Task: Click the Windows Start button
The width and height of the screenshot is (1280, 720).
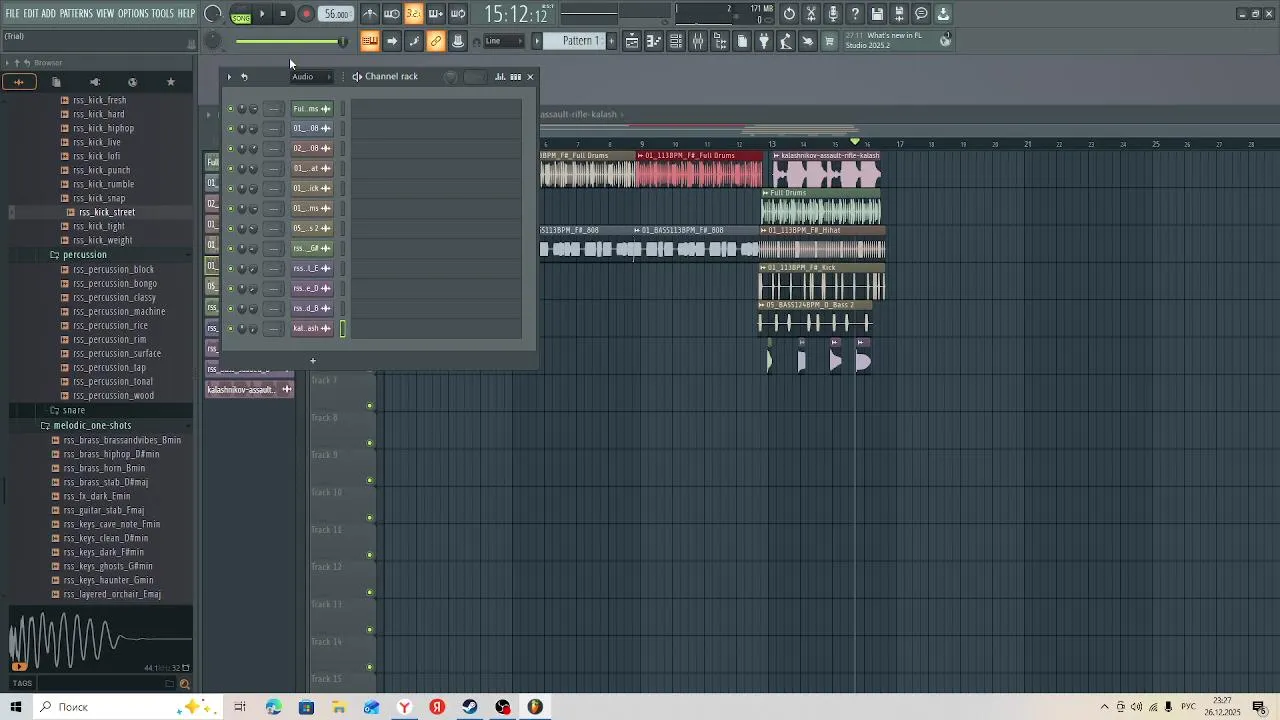Action: pos(15,707)
